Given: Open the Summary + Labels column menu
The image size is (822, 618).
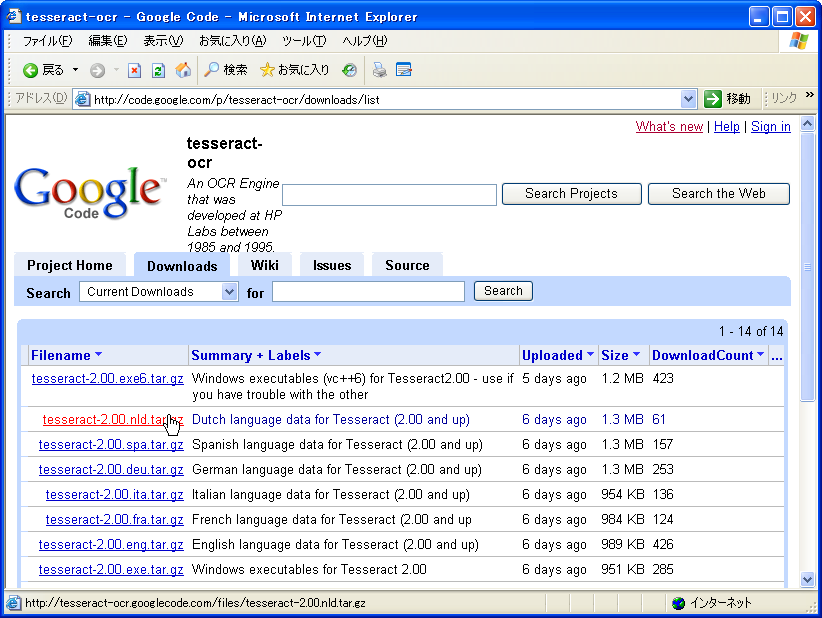Looking at the screenshot, I should (x=317, y=355).
